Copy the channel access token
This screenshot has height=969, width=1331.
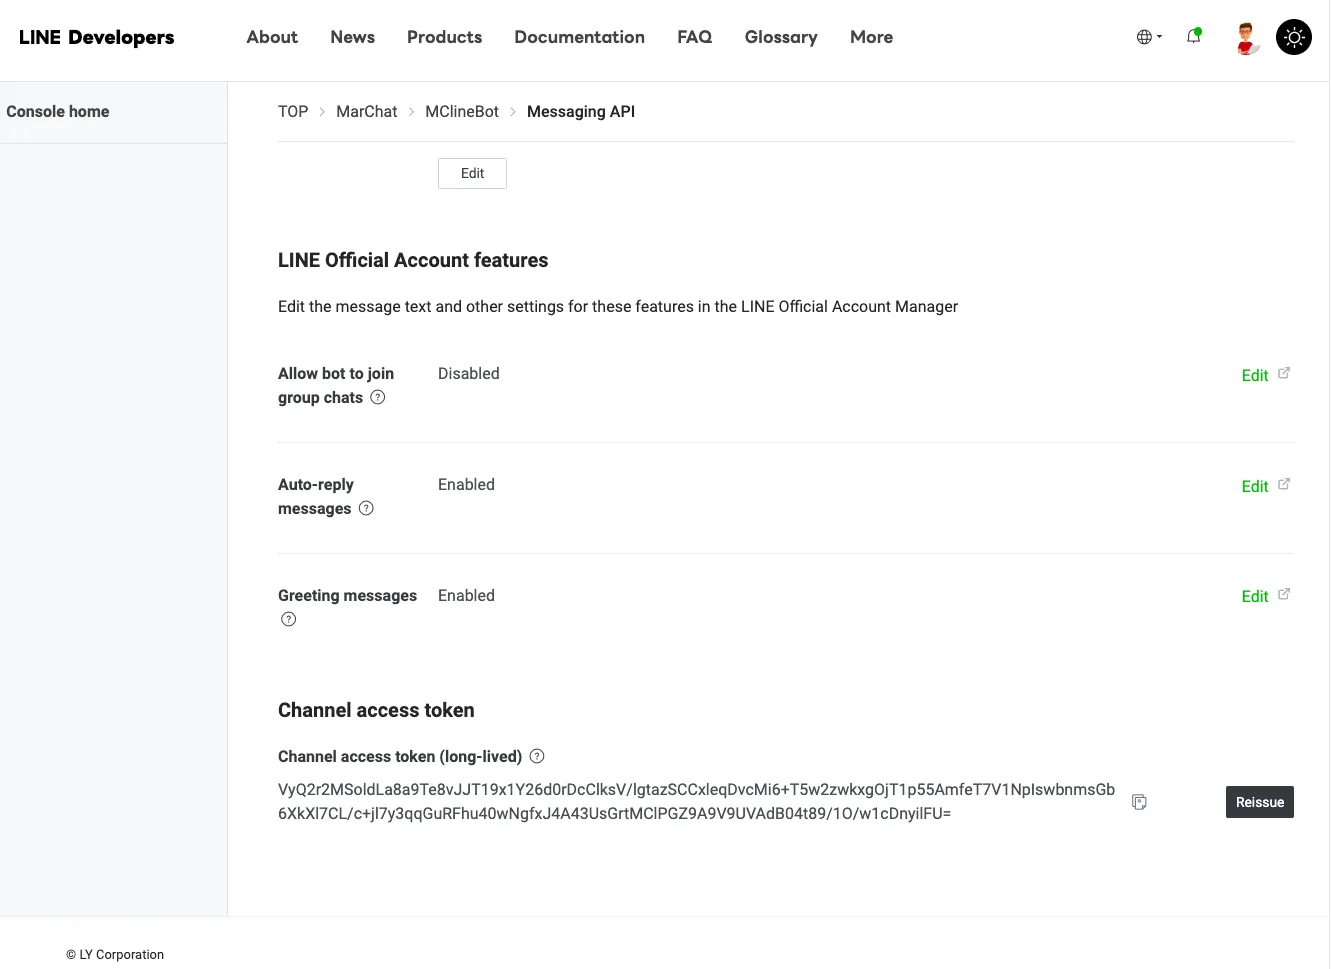(1139, 802)
